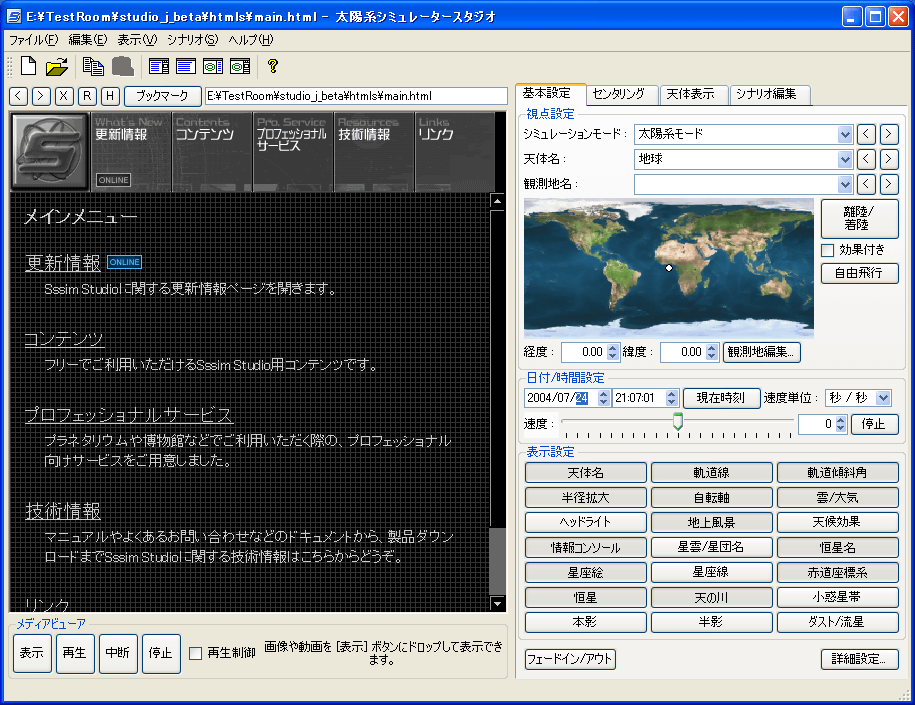The image size is (915, 705).
Task: Open the 編集(E) menu
Action: [x=88, y=40]
